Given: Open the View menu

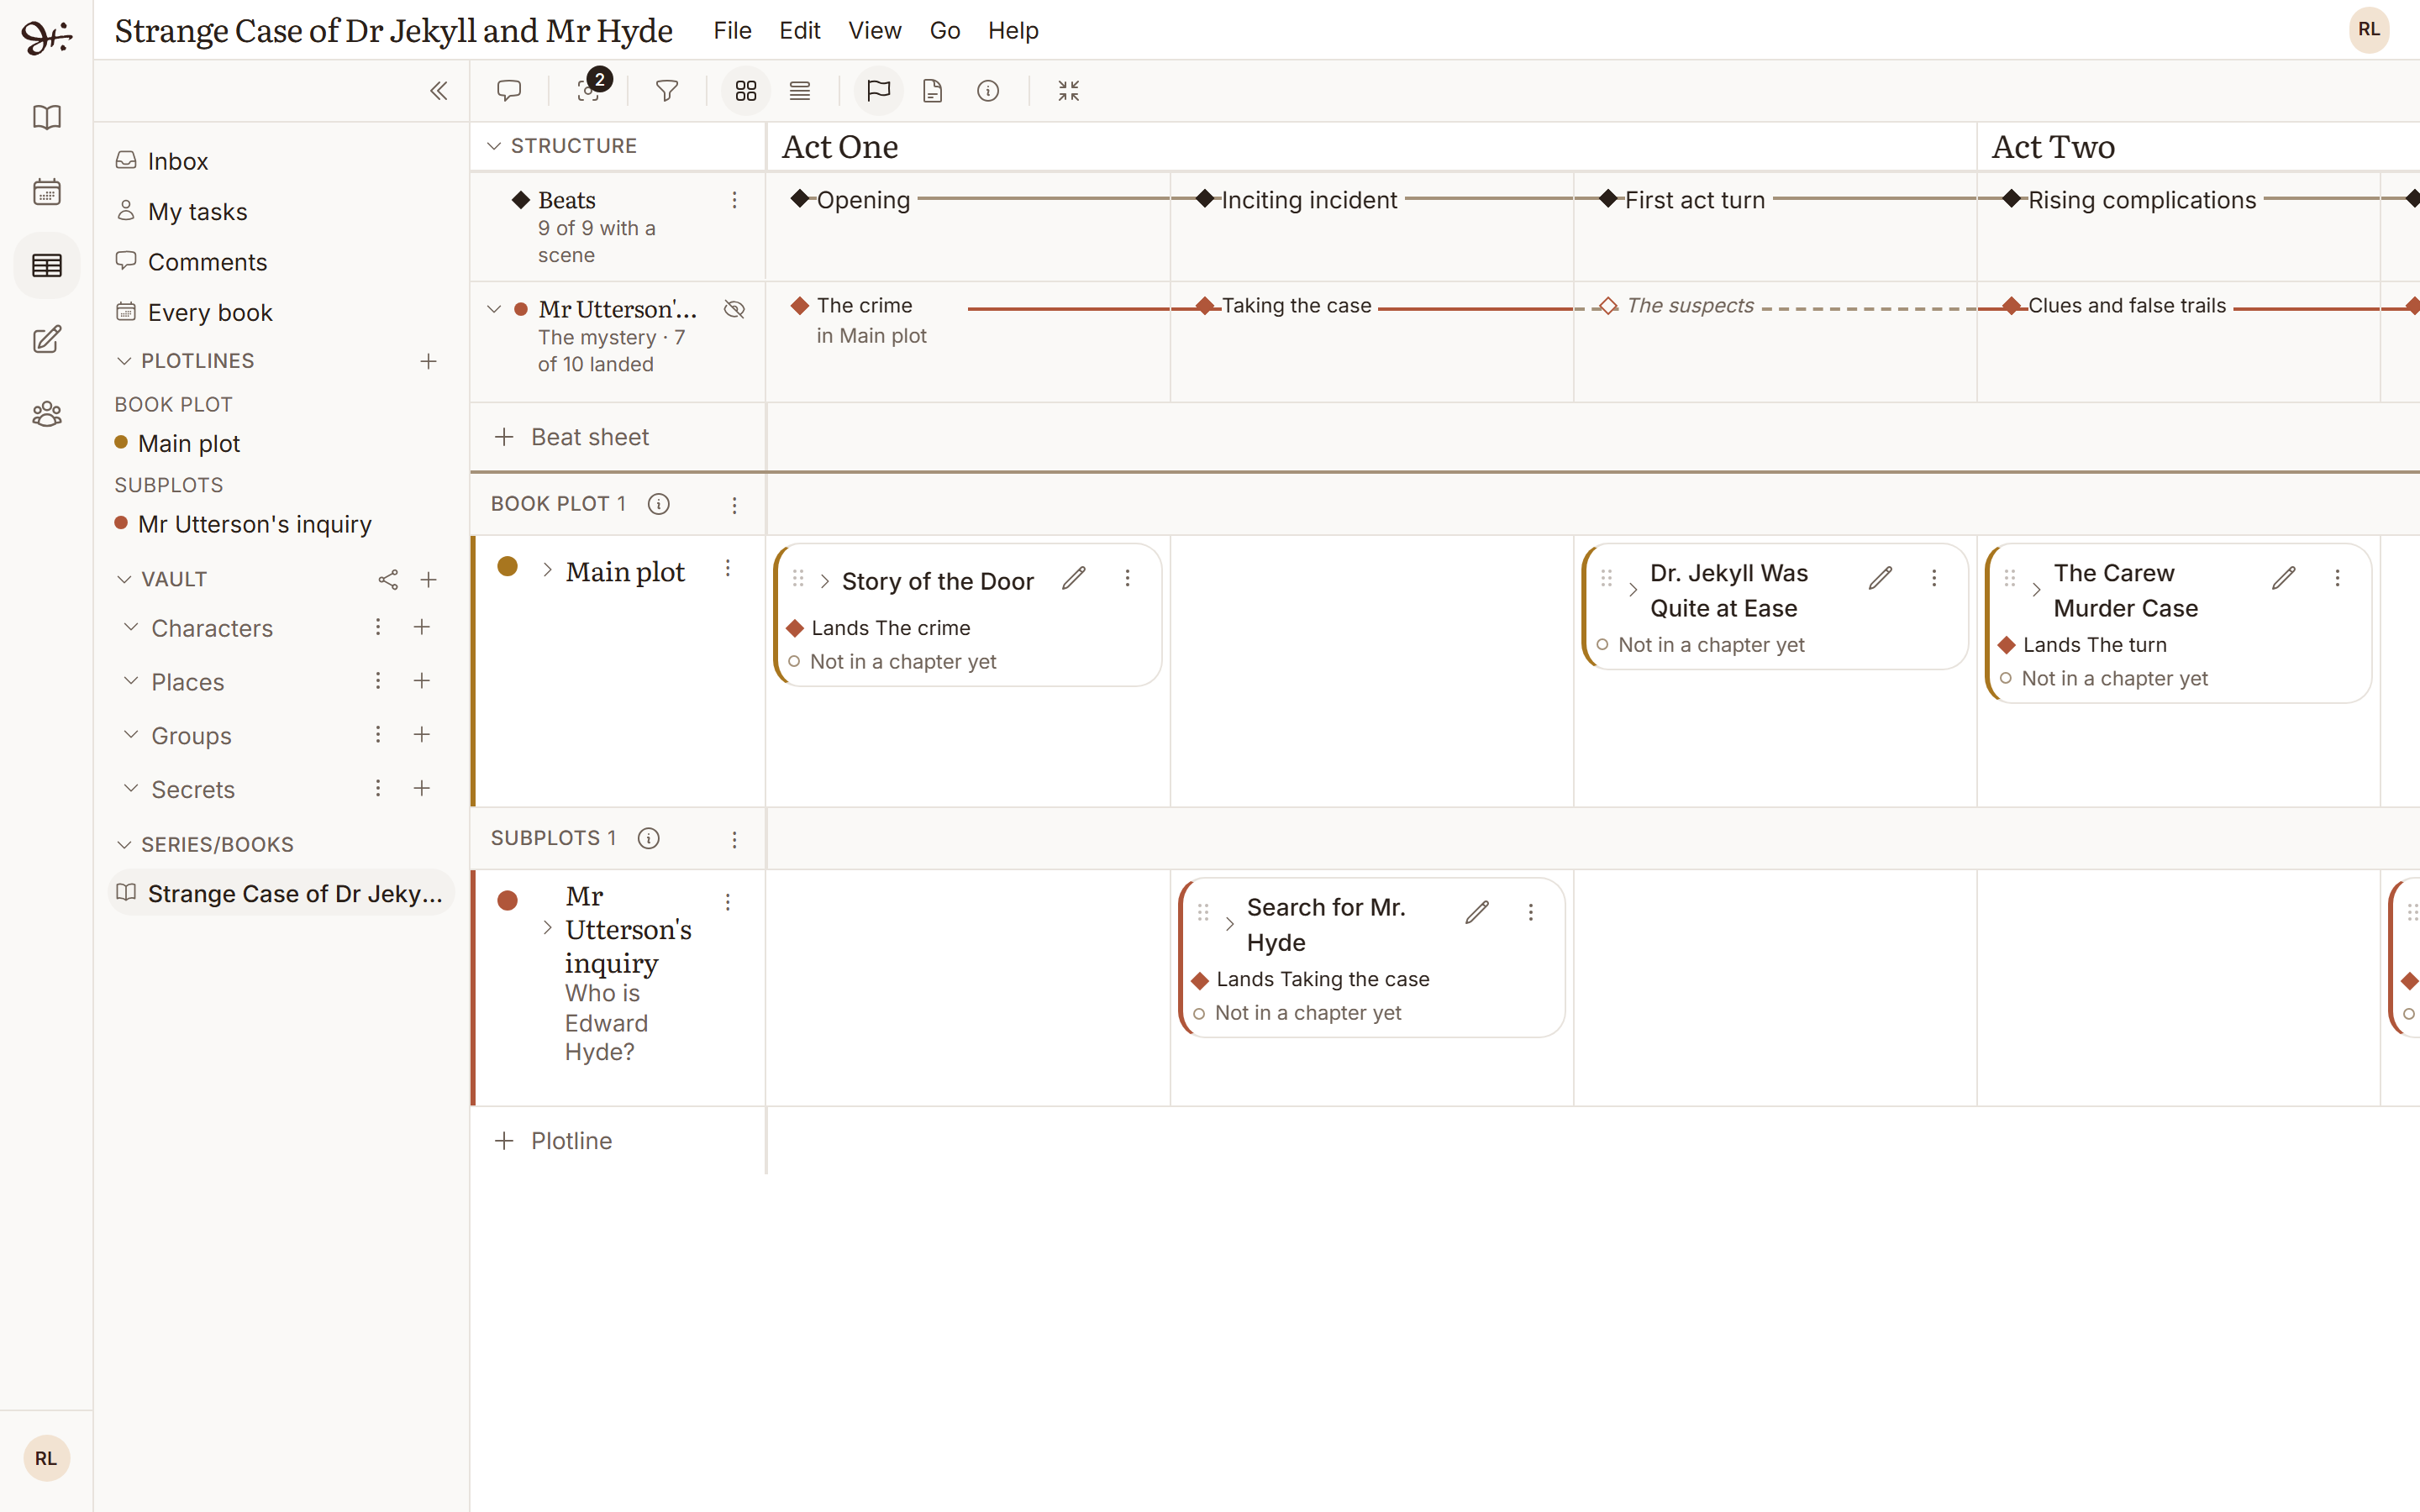Looking at the screenshot, I should [875, 31].
